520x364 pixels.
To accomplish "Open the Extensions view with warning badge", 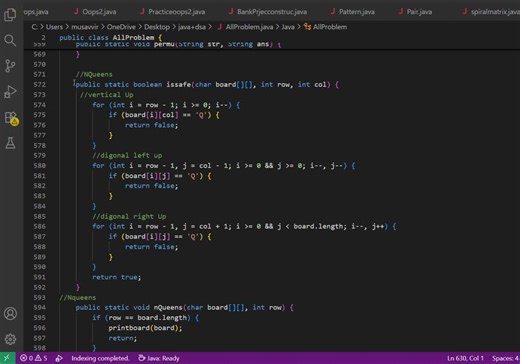I will pos(11,118).
